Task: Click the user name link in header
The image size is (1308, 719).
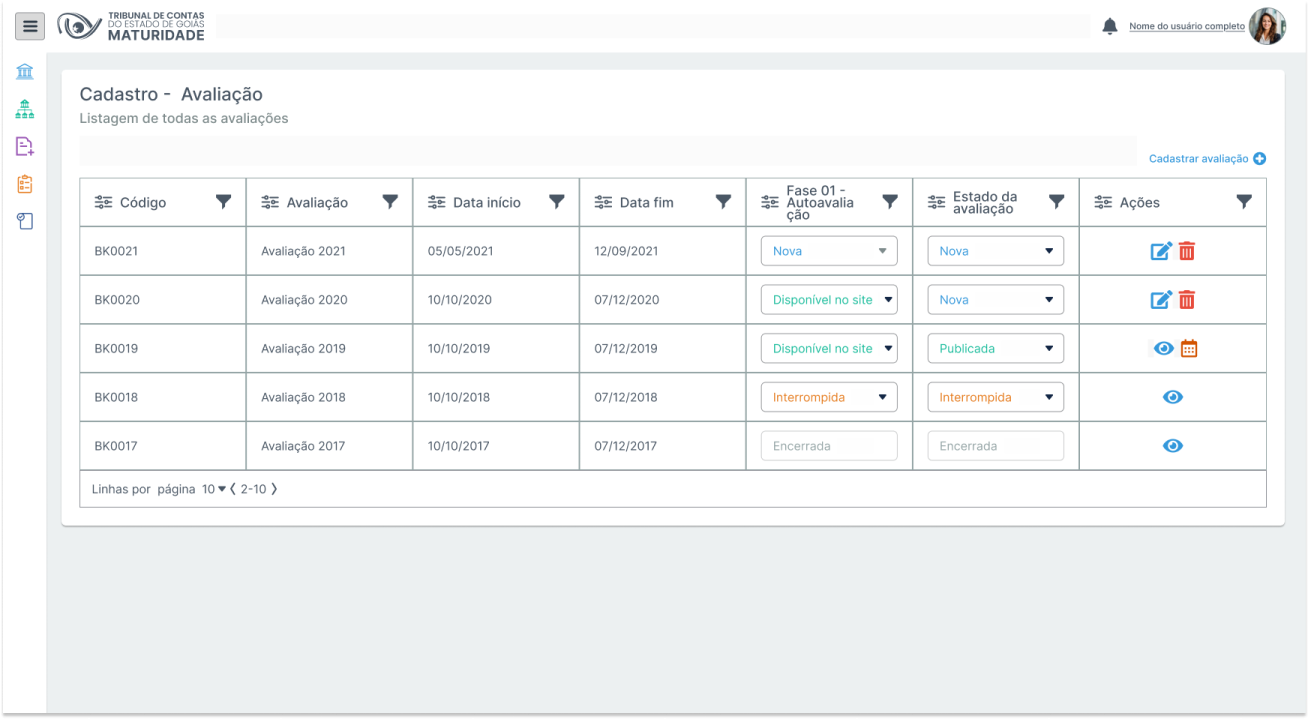Action: pyautogui.click(x=1186, y=27)
